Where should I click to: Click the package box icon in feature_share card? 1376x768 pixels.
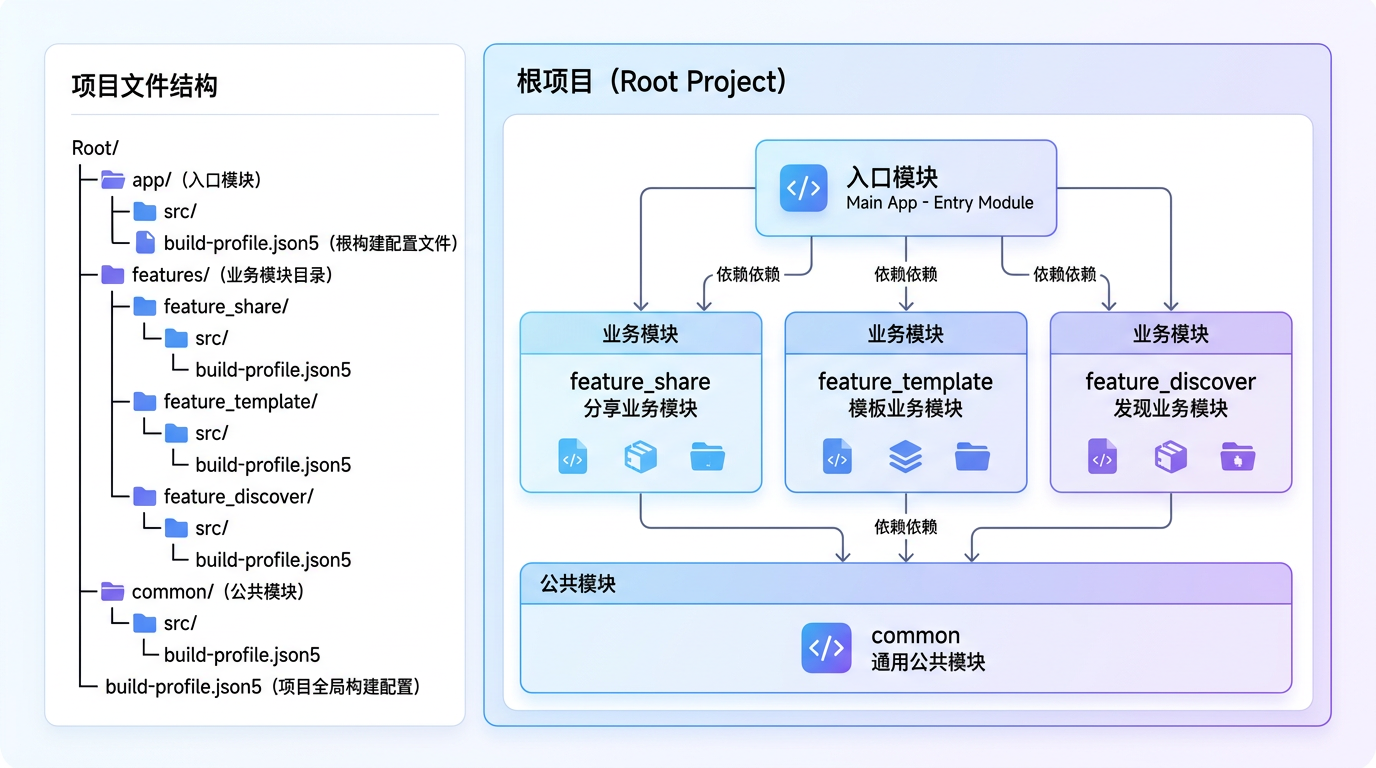[x=640, y=457]
